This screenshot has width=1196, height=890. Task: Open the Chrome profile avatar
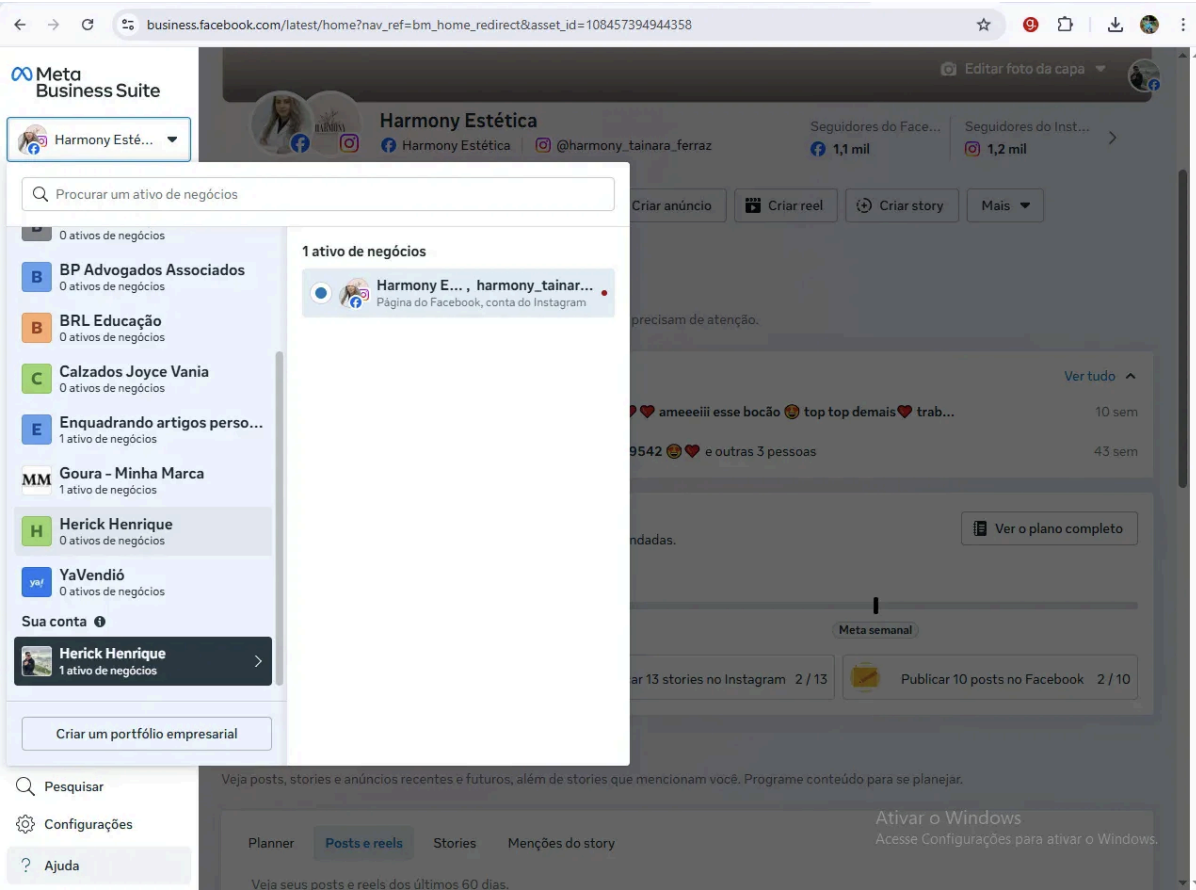click(1149, 24)
